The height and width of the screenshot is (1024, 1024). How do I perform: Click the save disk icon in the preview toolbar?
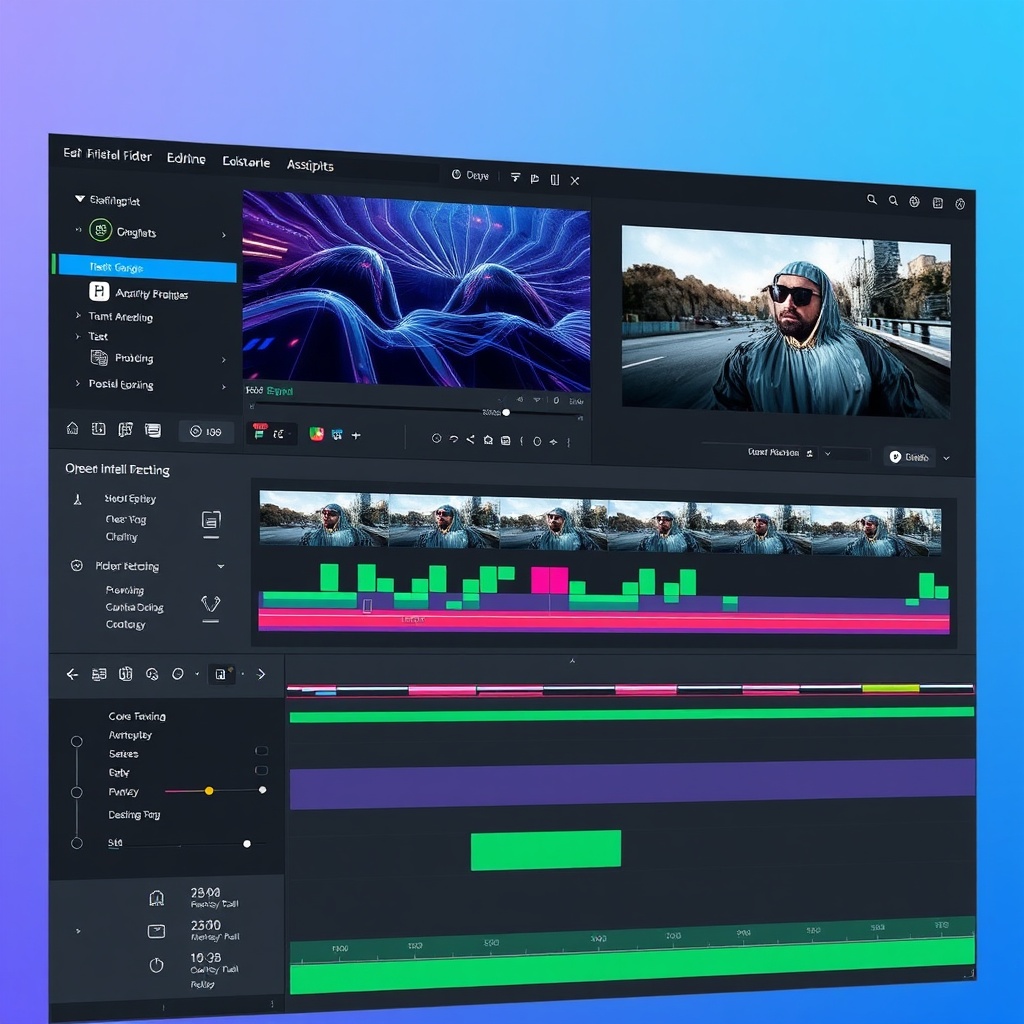[x=505, y=441]
